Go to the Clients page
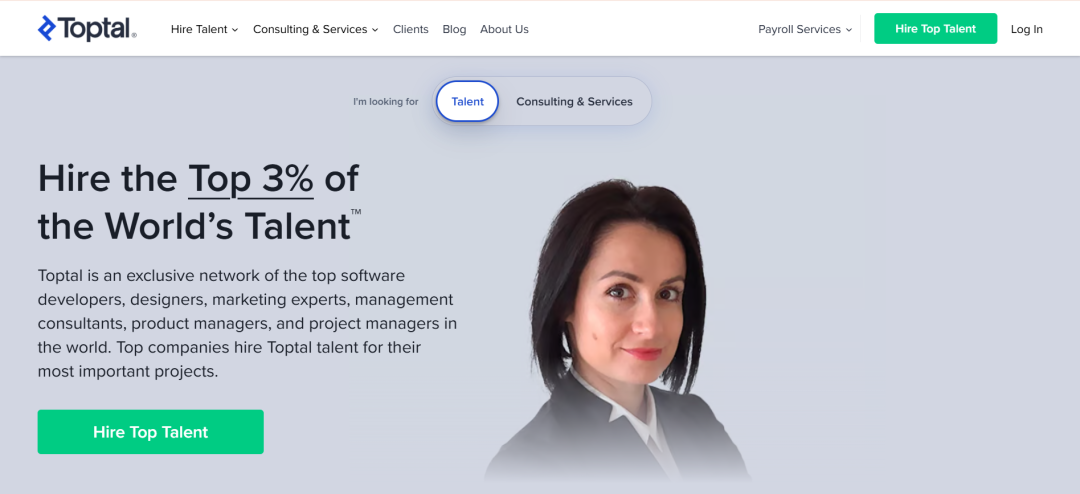The image size is (1080, 494). click(x=411, y=29)
